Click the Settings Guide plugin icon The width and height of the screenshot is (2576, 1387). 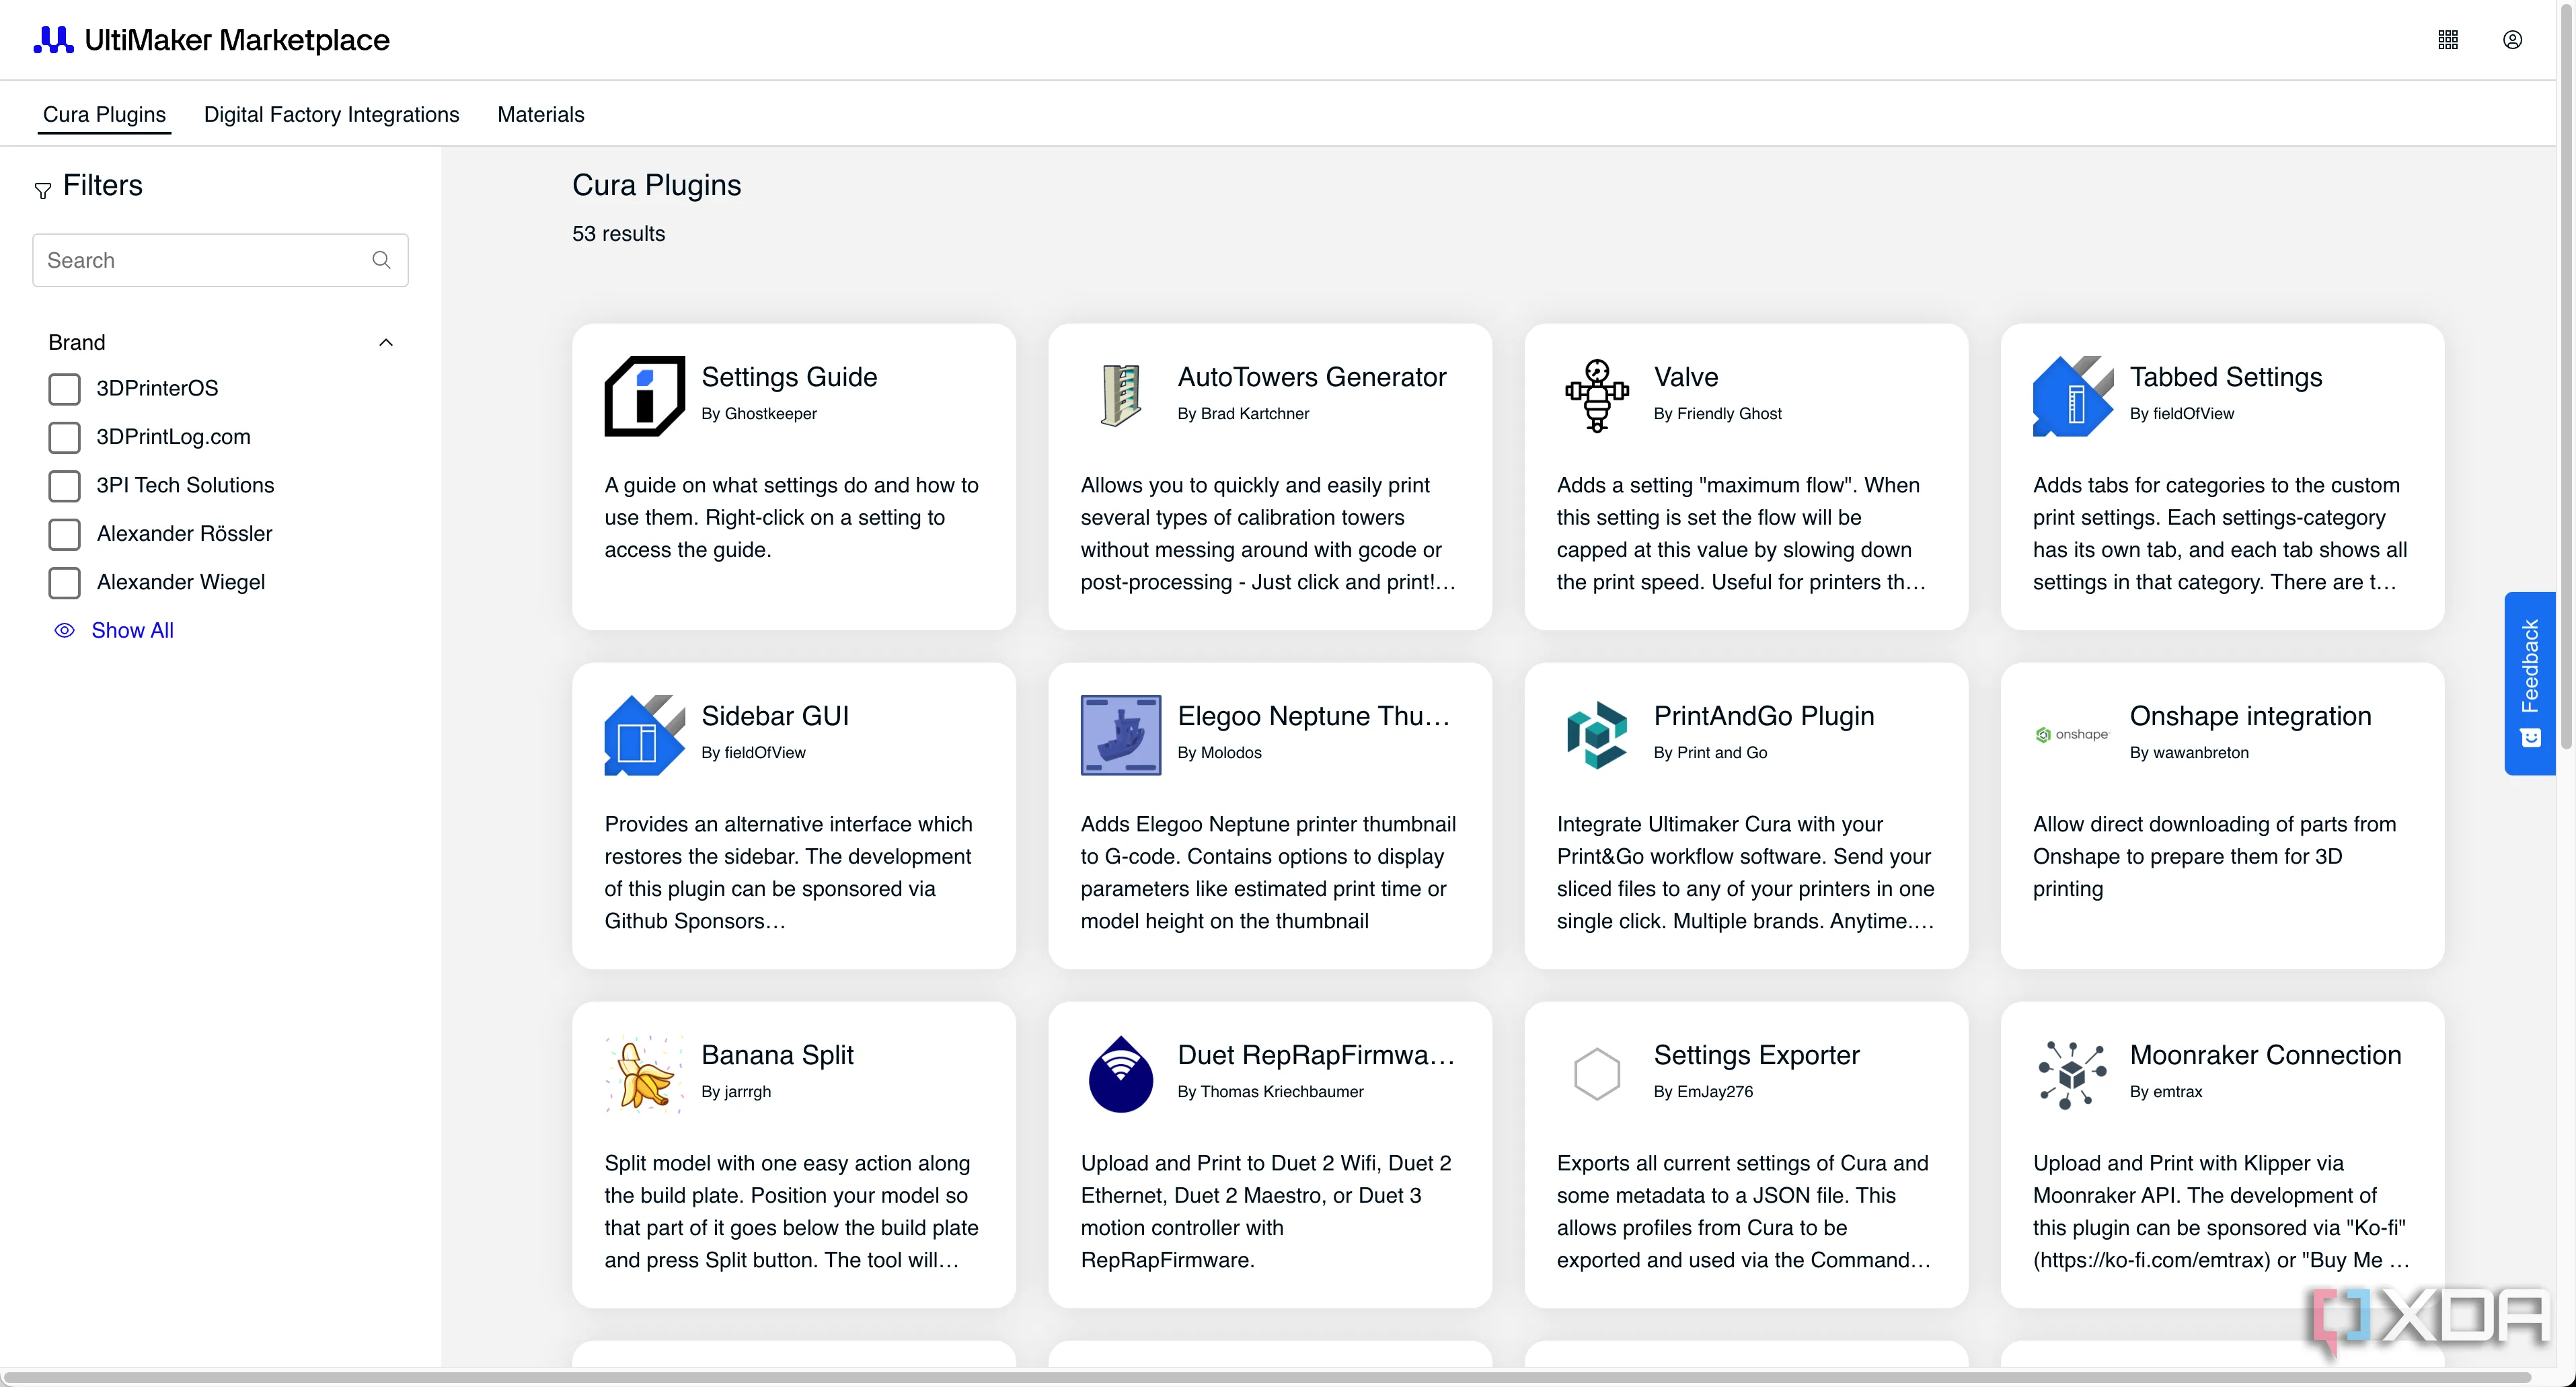tap(645, 396)
